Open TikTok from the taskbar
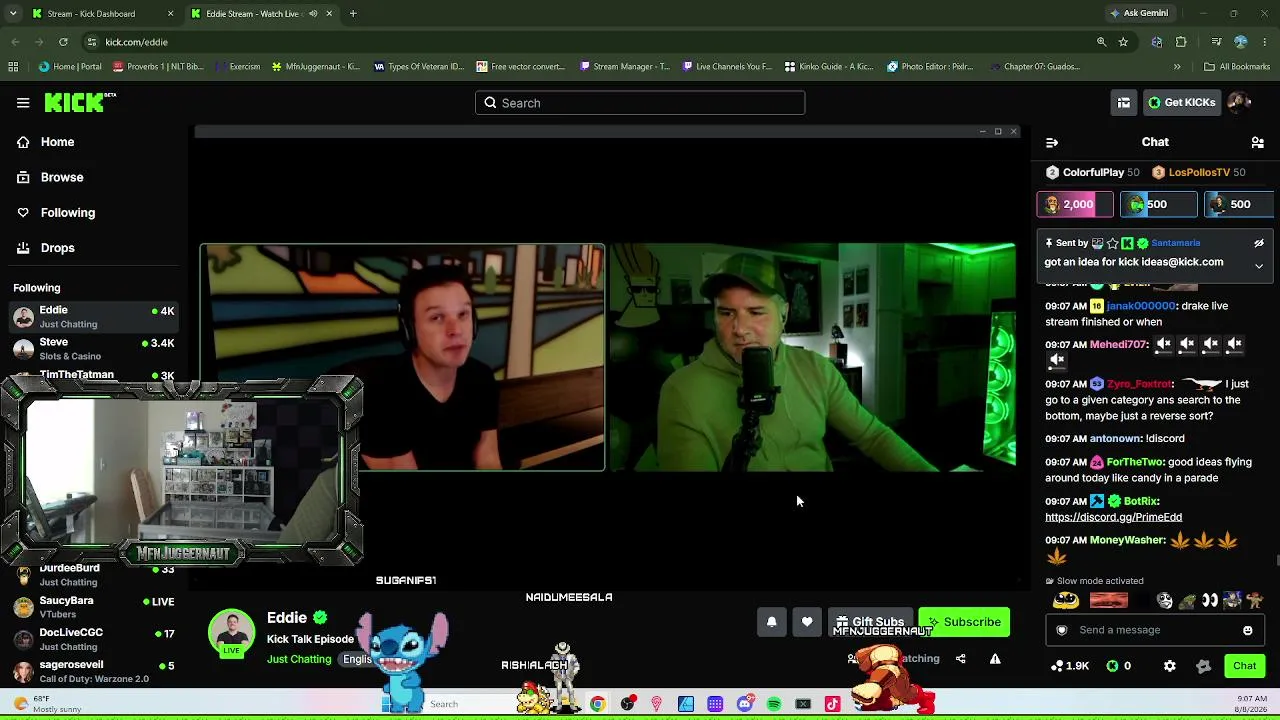1280x720 pixels. 832,704
